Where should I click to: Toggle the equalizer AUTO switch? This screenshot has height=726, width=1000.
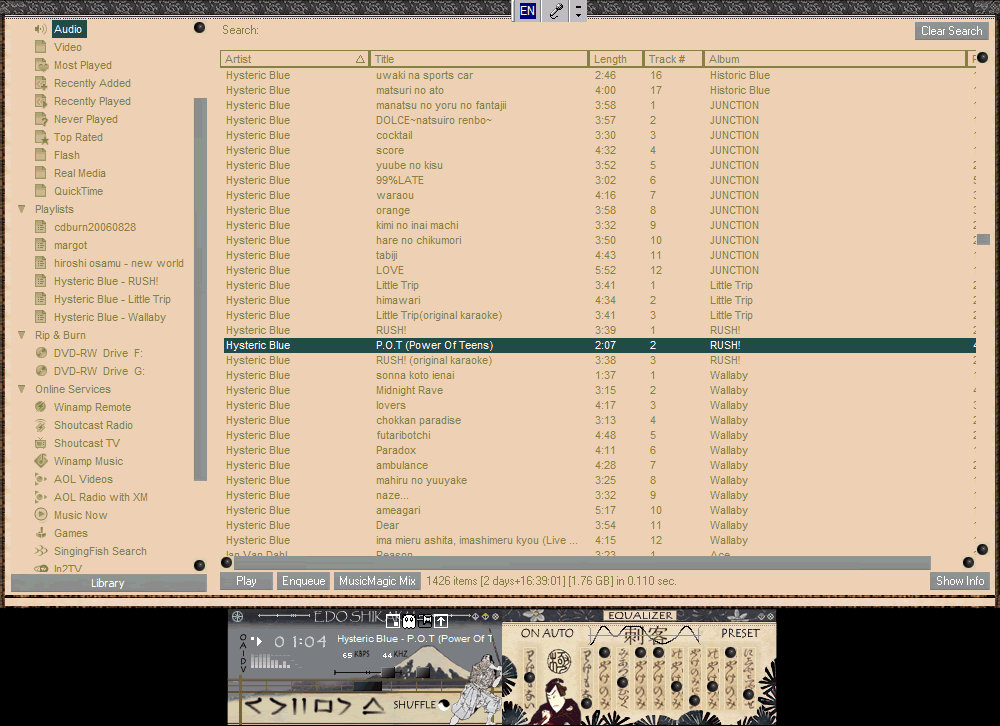click(559, 633)
